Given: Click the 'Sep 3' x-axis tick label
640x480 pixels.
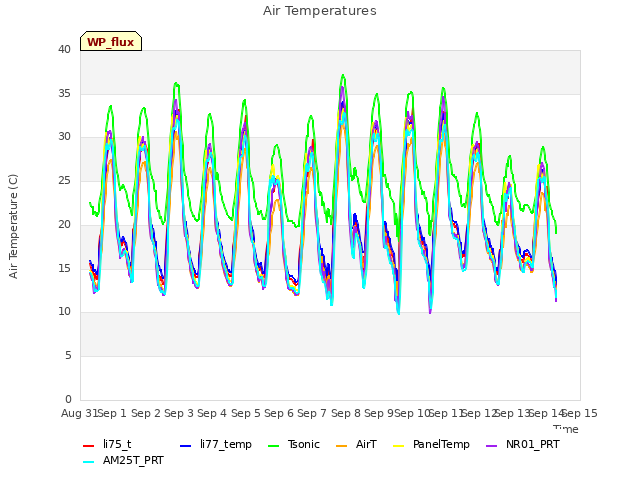Looking at the screenshot, I should [x=179, y=413].
